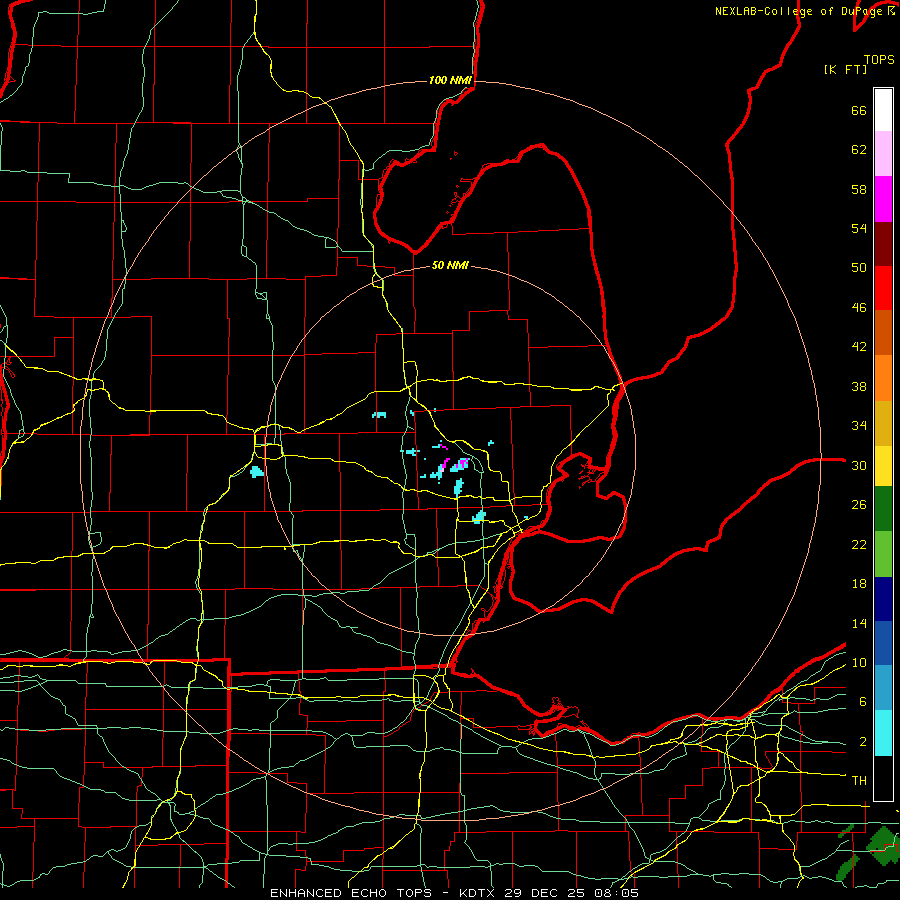900x900 pixels.
Task: Click the "NEXLAB-College of DuPage" credit text
Action: pos(800,11)
